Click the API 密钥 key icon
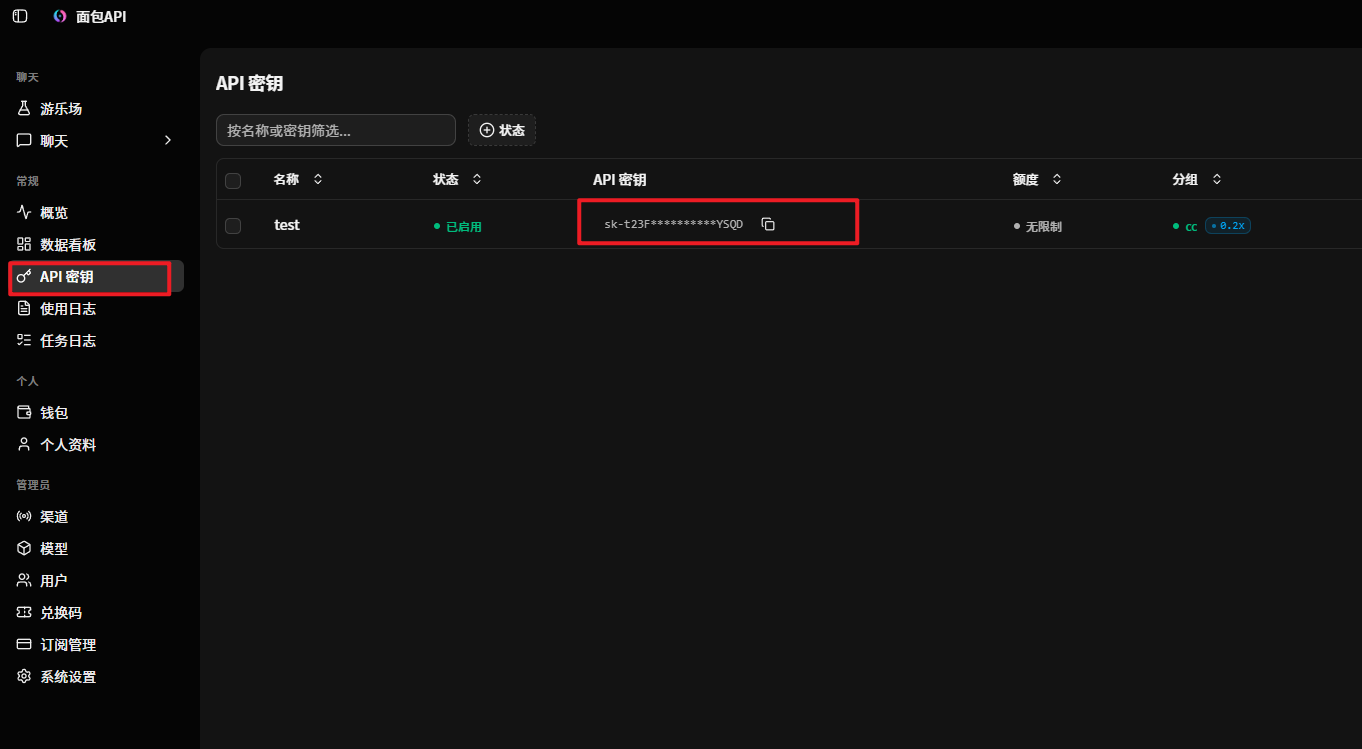Screen dimensions: 1362x749 (25, 277)
